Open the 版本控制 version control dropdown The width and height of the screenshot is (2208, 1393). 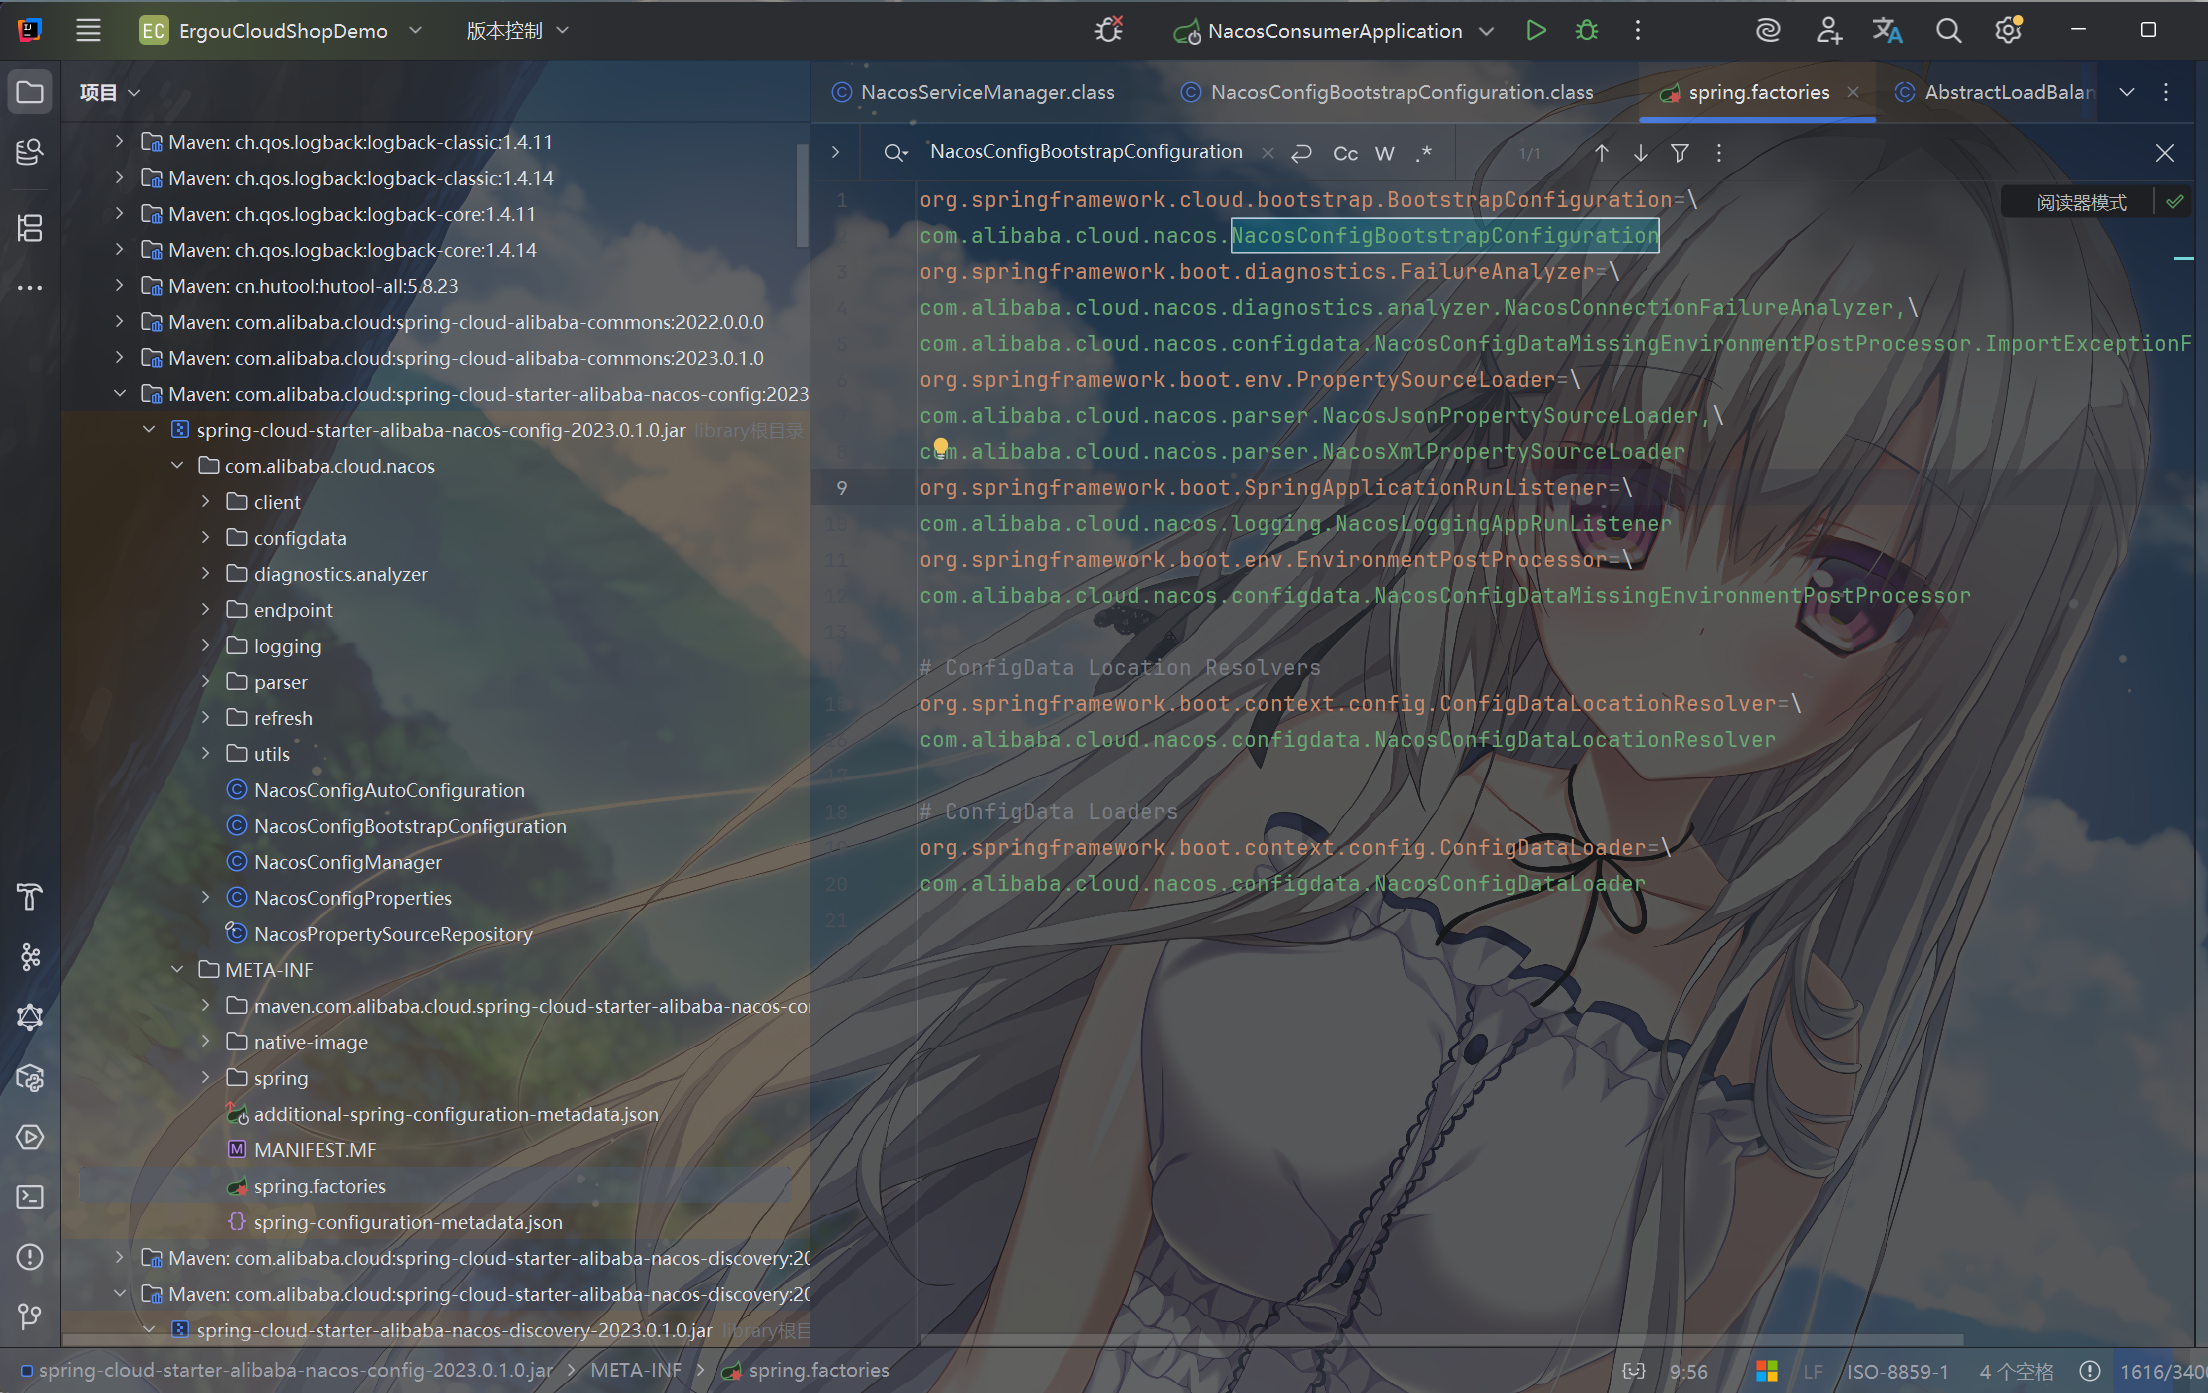[517, 31]
